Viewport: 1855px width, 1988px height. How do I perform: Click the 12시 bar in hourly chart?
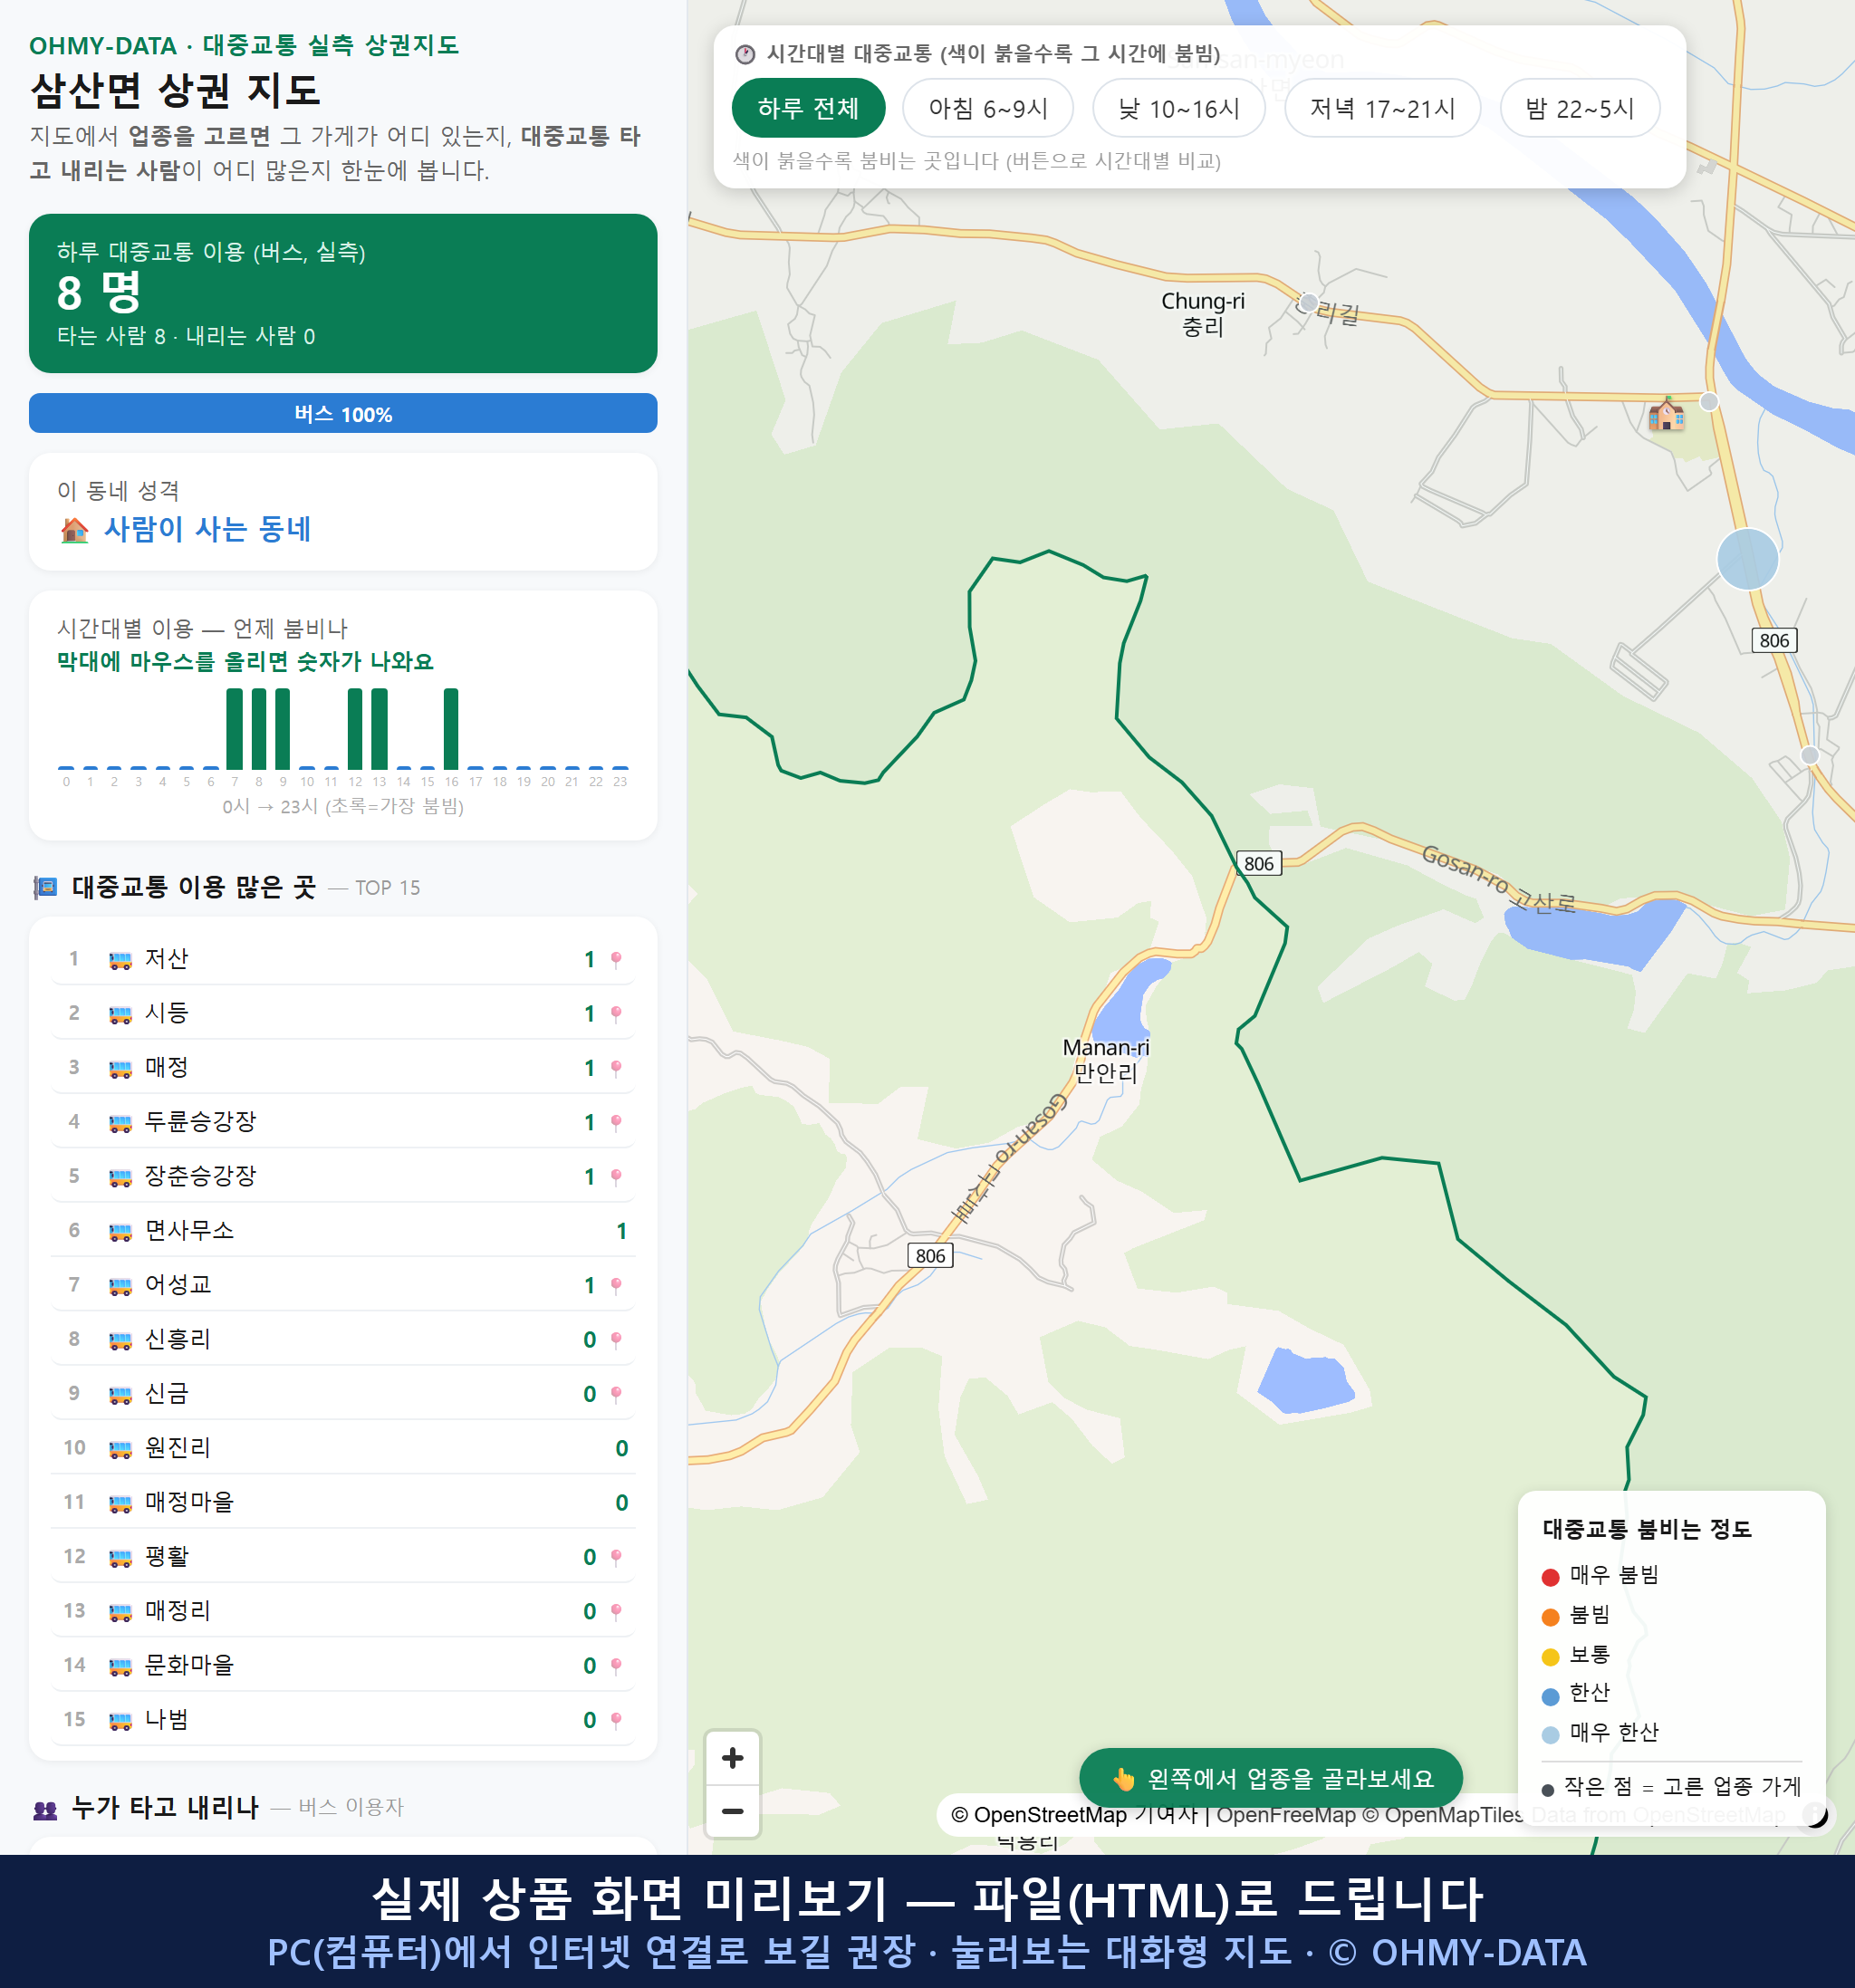(x=355, y=728)
